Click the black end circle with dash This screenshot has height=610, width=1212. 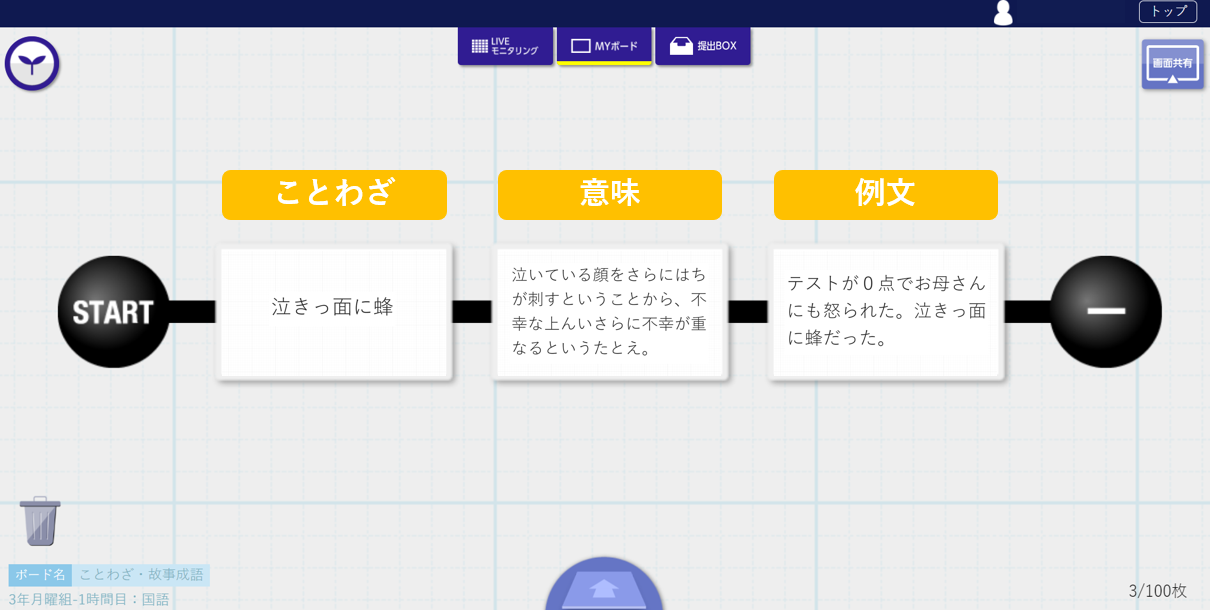pyautogui.click(x=1106, y=312)
